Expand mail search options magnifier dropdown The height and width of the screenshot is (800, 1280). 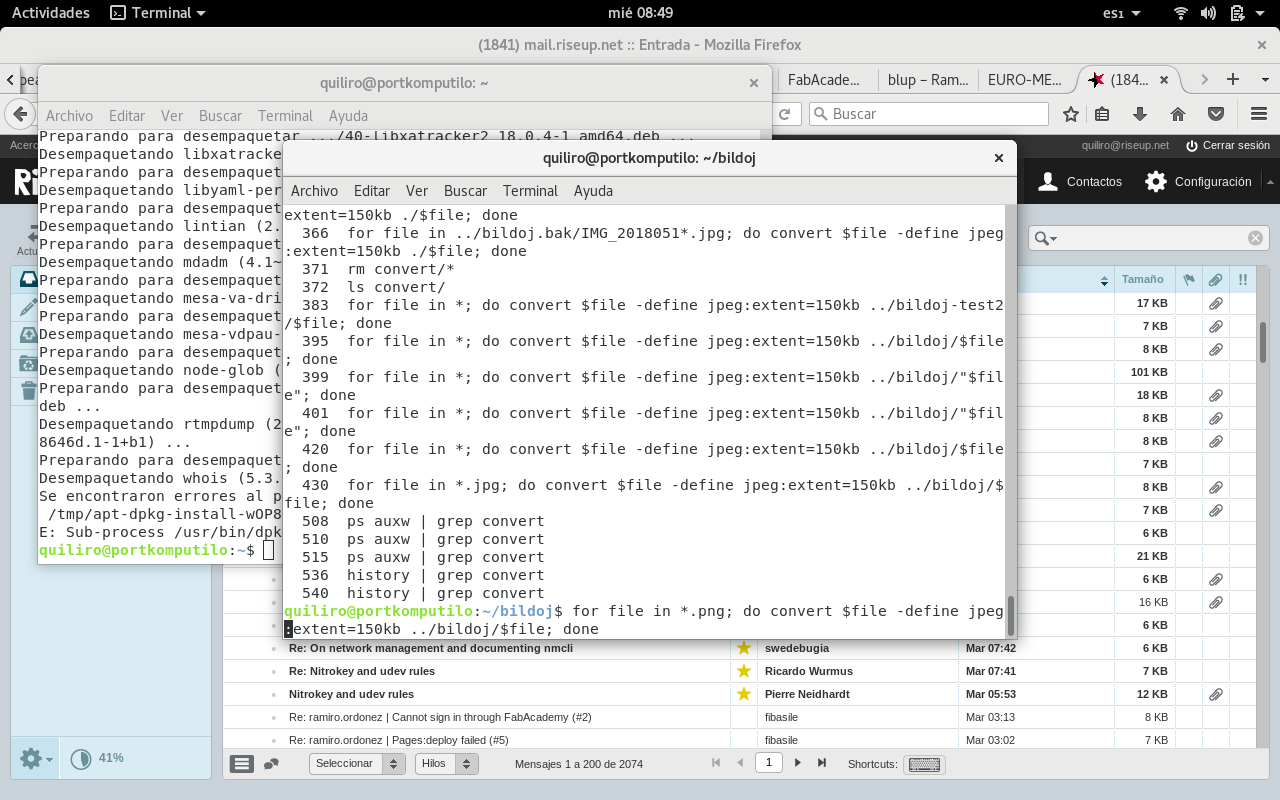(x=1046, y=238)
